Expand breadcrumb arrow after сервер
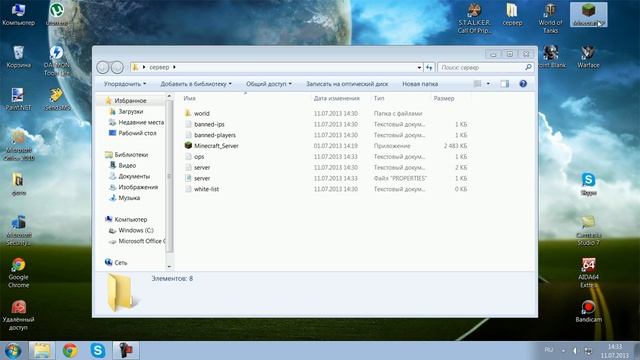 (174, 67)
